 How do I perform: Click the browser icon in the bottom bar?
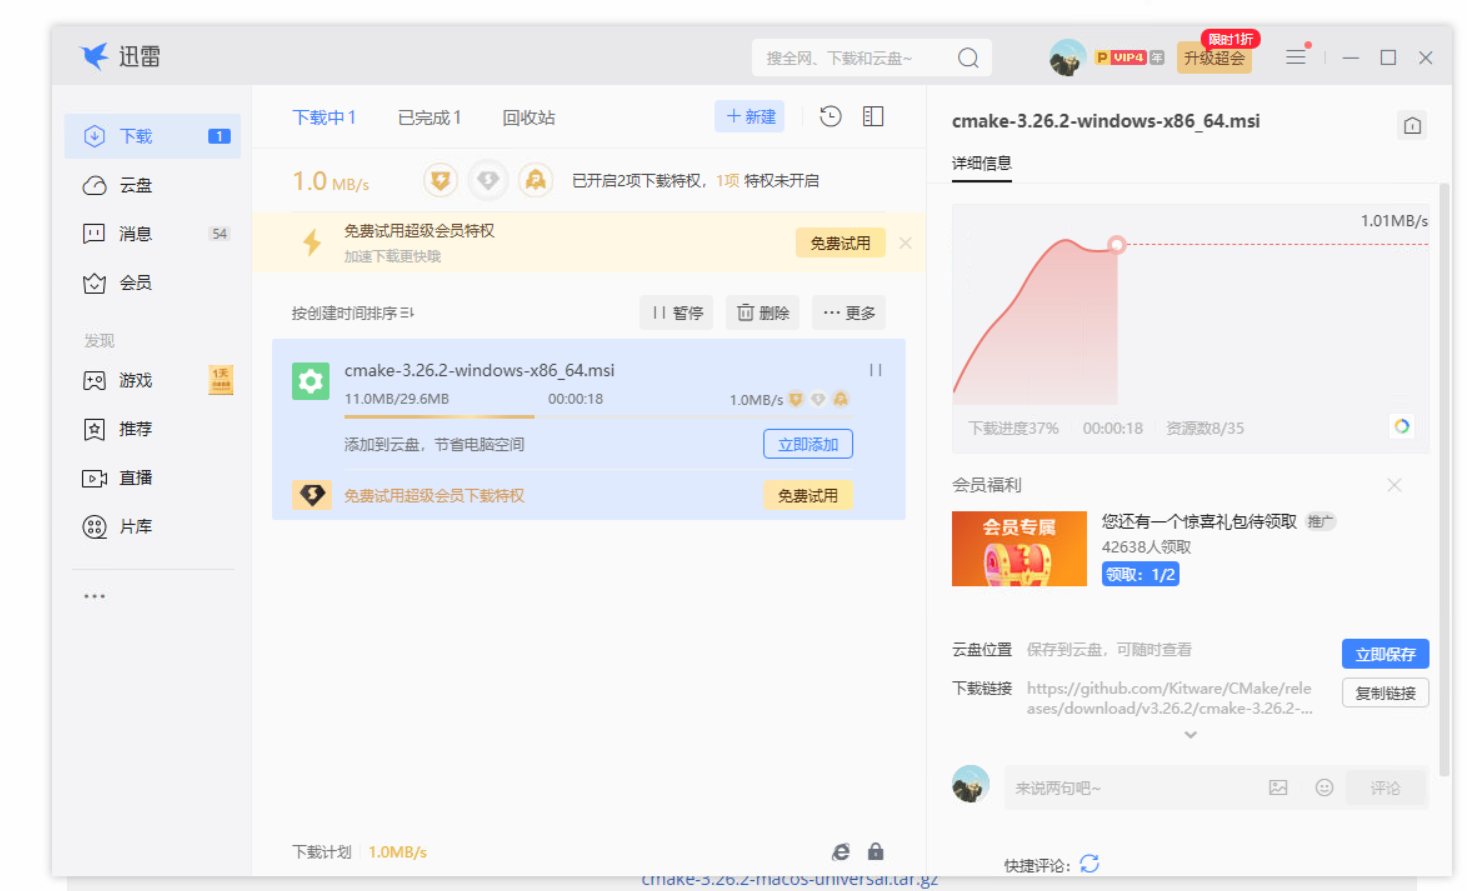(841, 852)
